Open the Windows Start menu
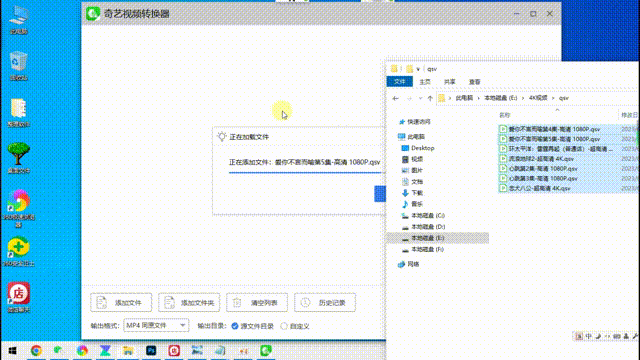This screenshot has width=640, height=360. click(13, 351)
